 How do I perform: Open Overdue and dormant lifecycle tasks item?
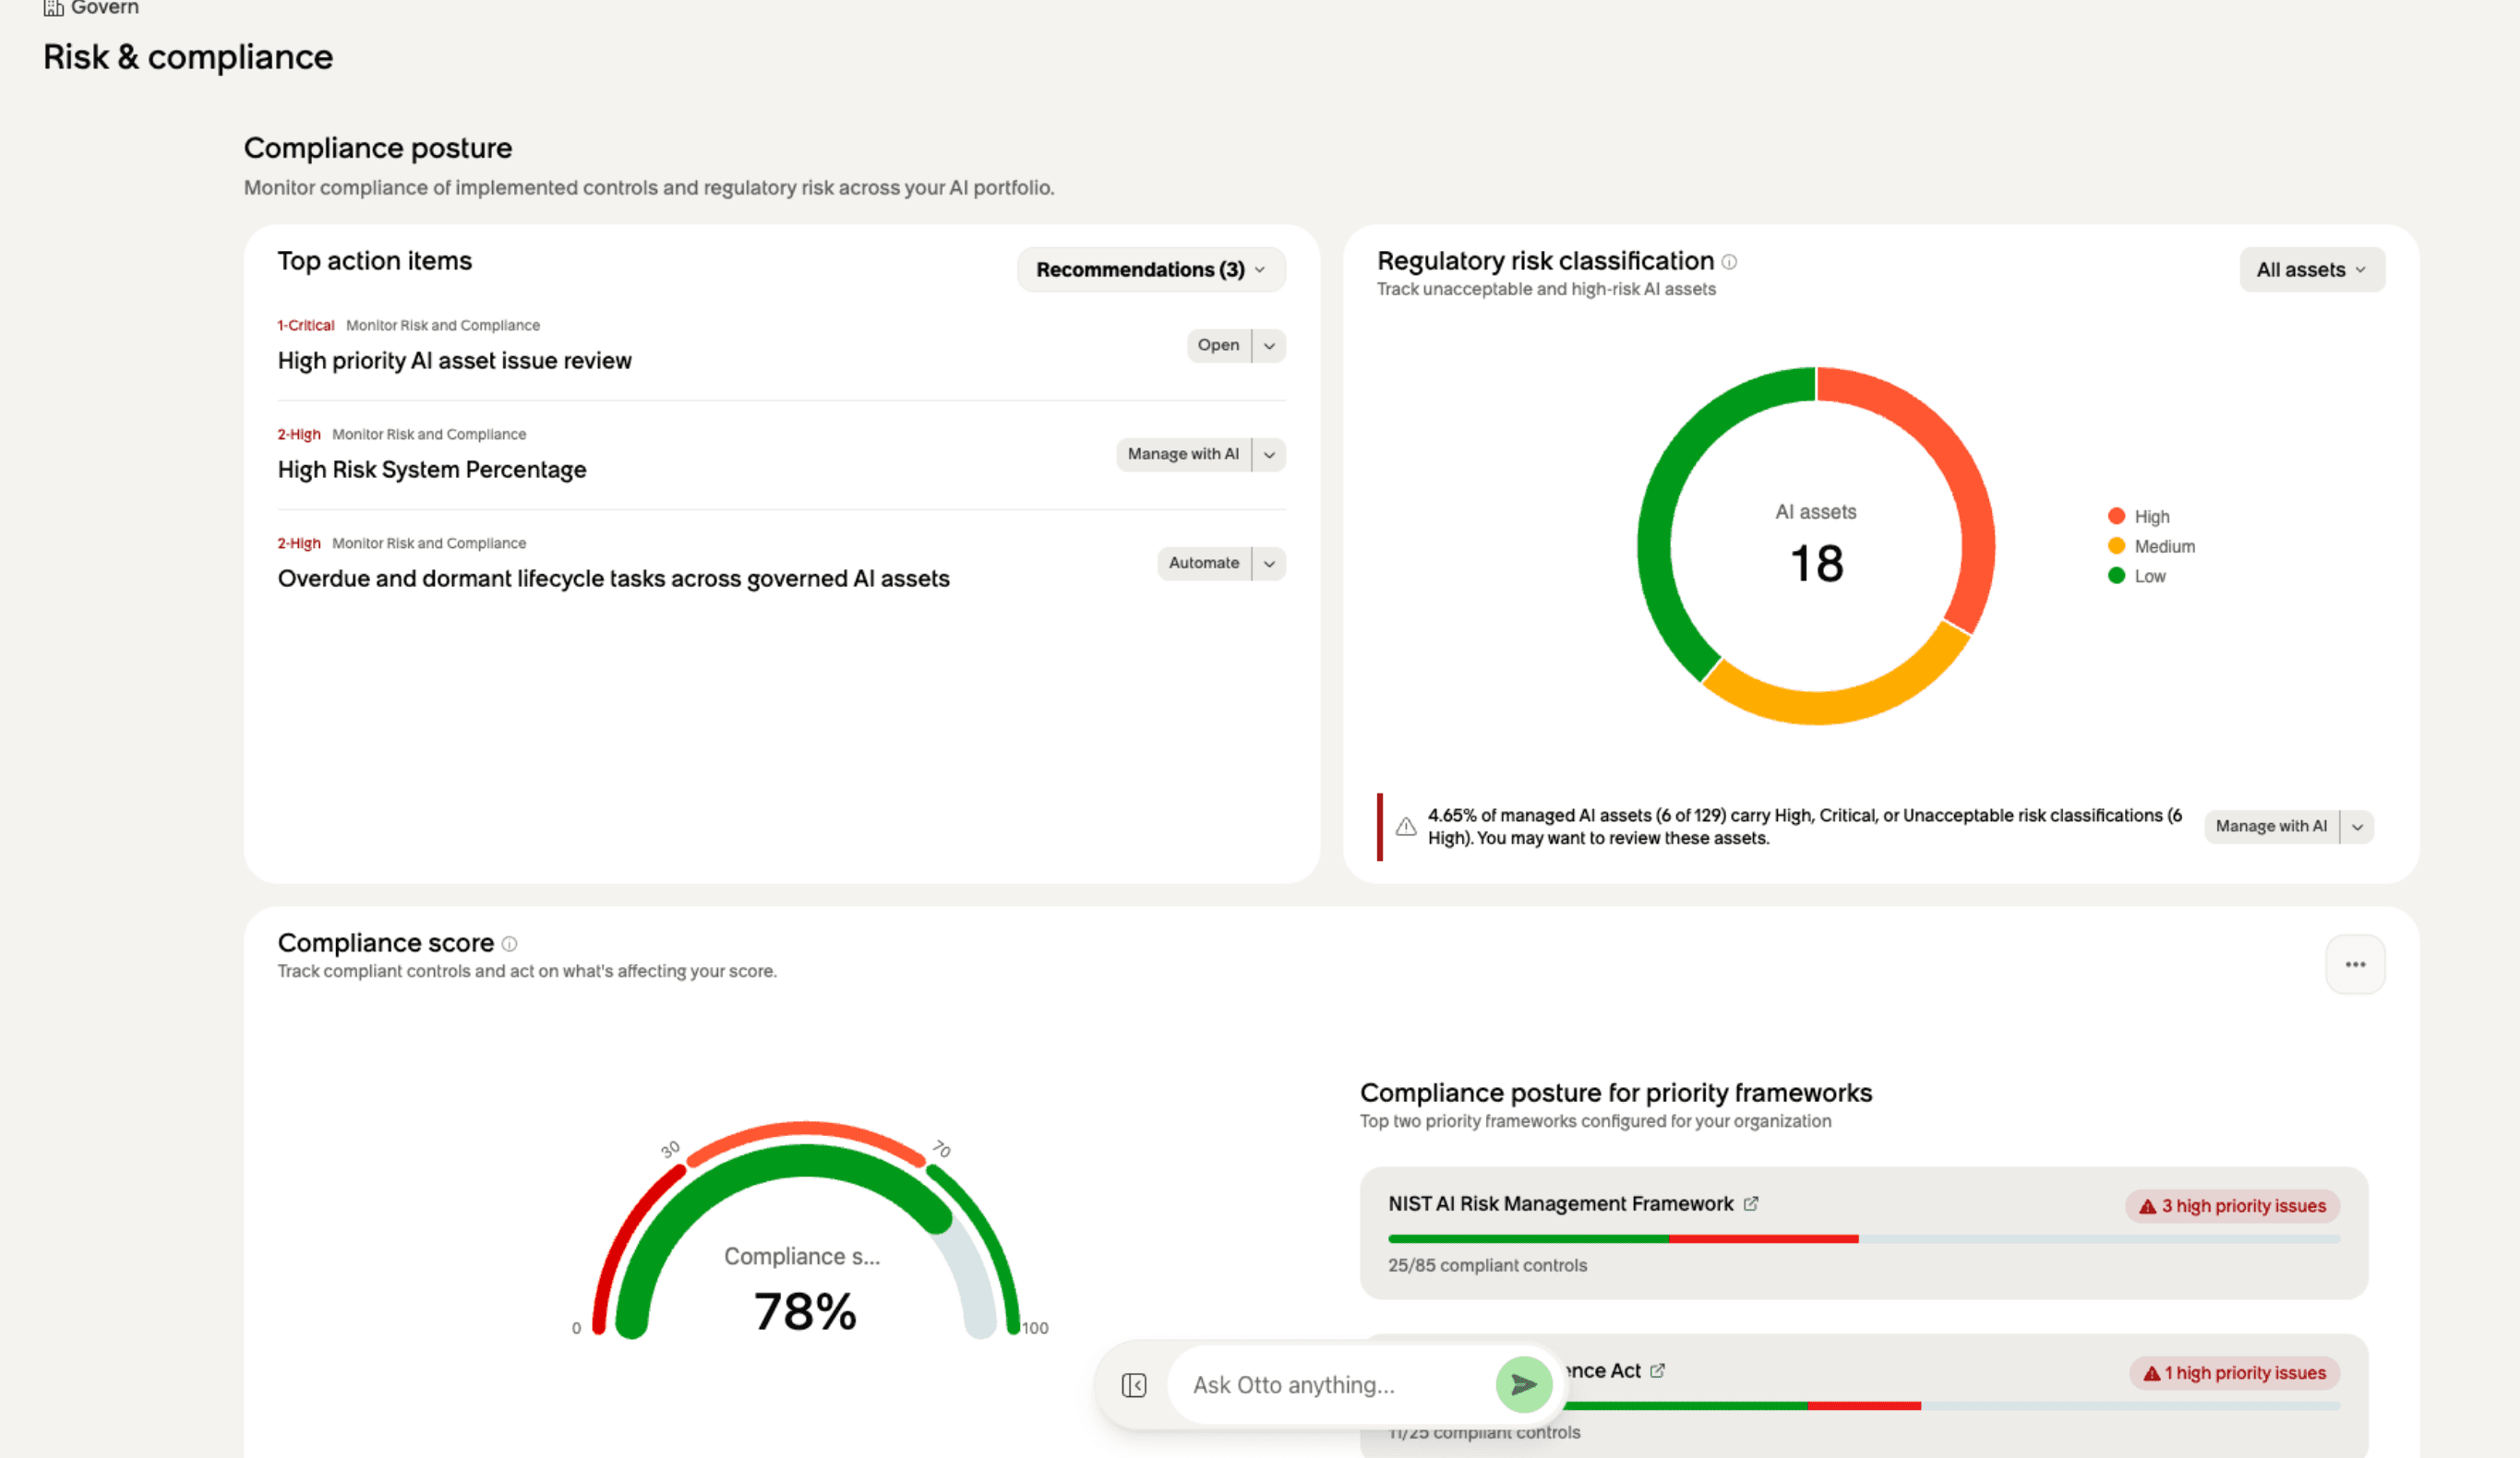tap(614, 579)
